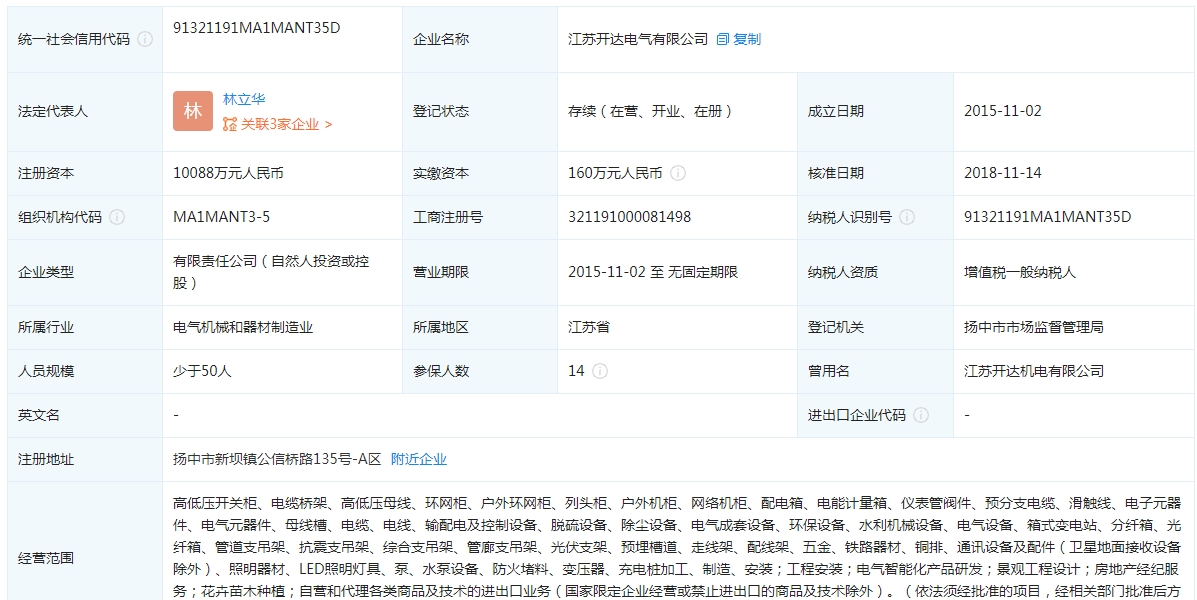The height and width of the screenshot is (600, 1197).
Task: Click info icon beside 进出口企业代码
Action: coord(921,415)
